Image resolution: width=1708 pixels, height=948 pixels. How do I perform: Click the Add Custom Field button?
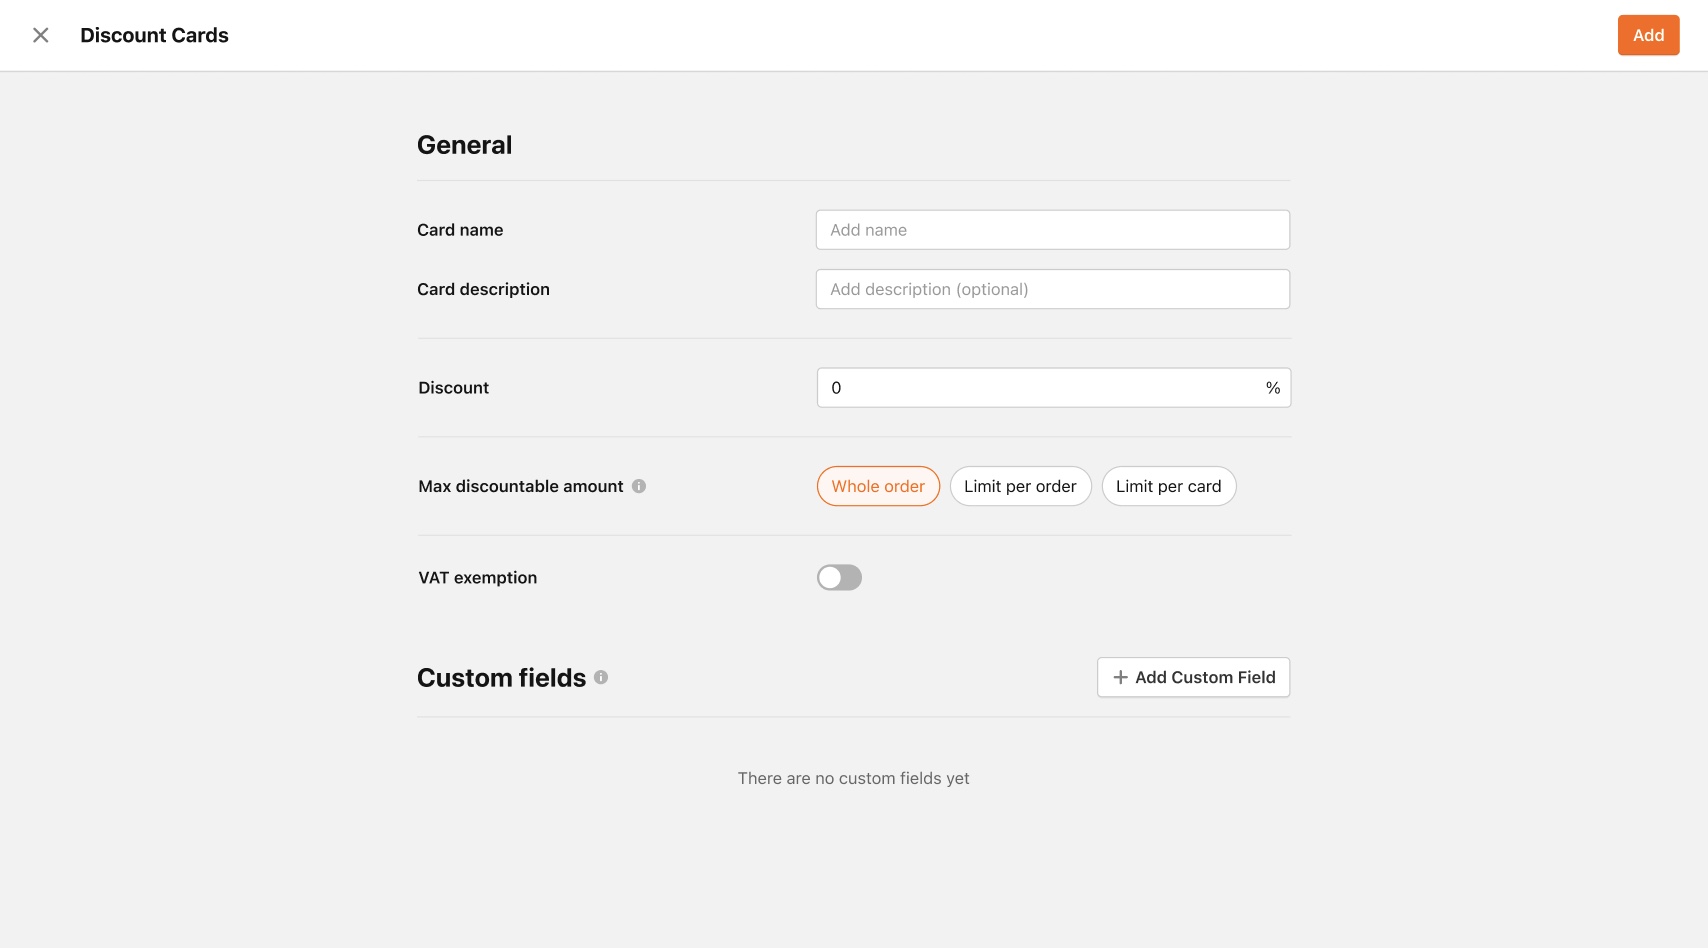pos(1193,677)
